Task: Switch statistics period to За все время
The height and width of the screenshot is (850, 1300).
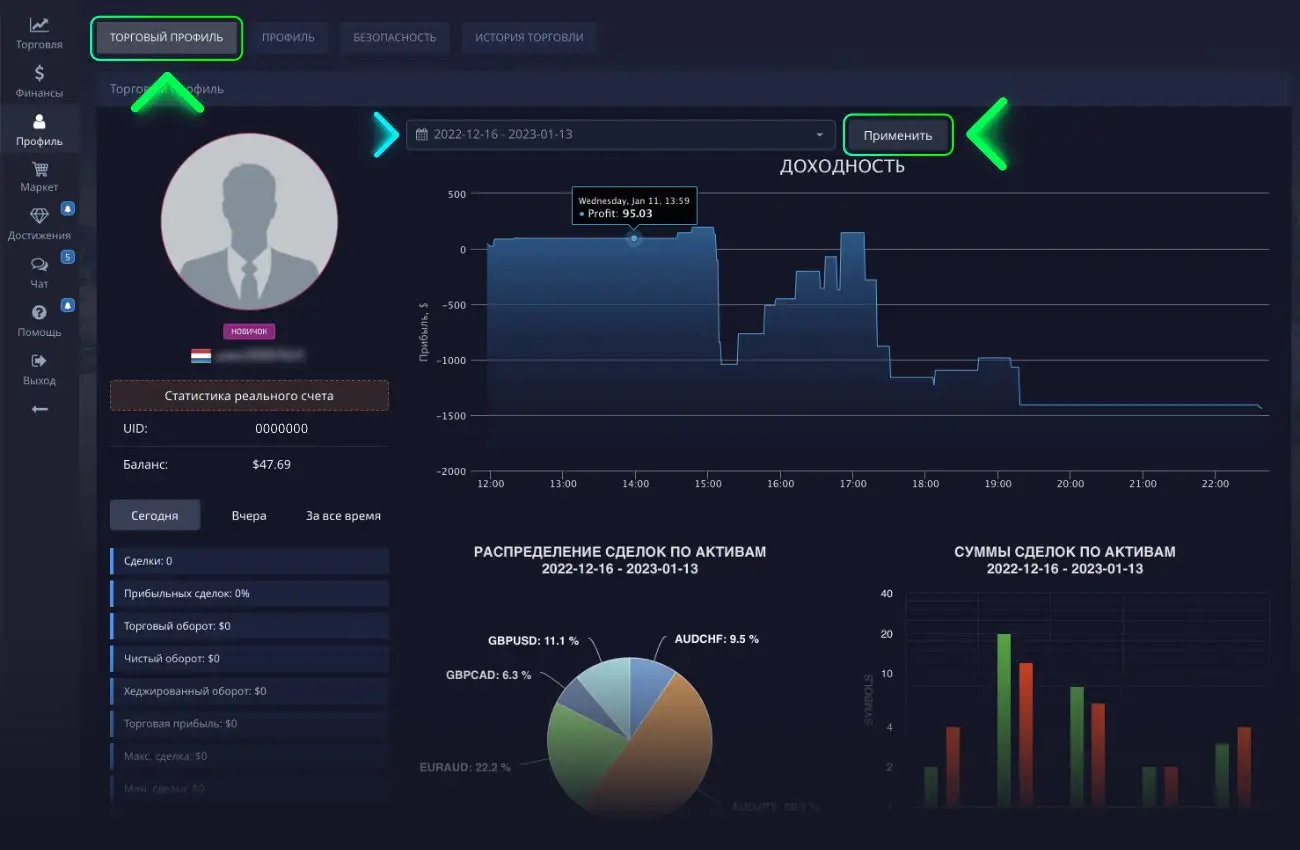Action: click(x=343, y=516)
